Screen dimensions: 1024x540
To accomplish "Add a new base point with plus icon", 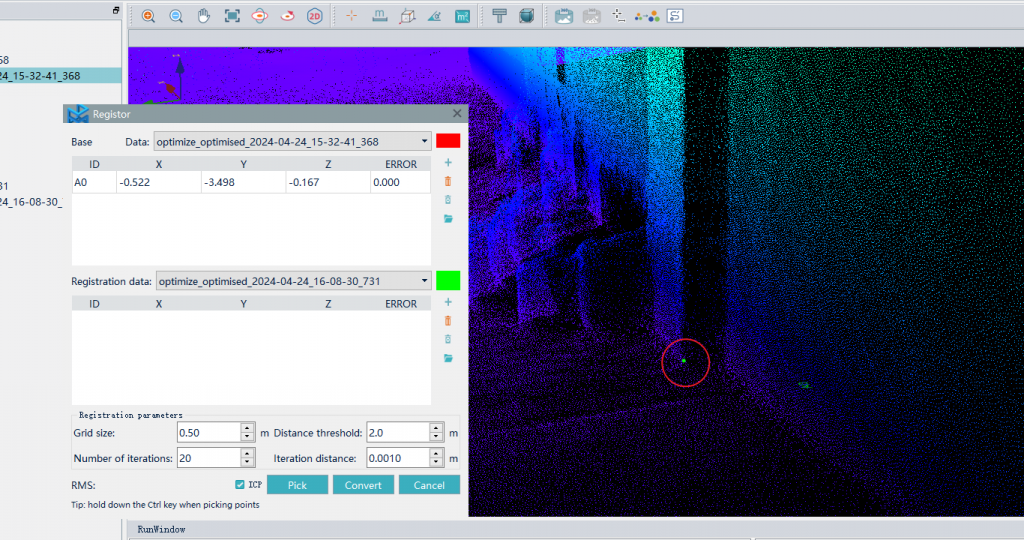I will pyautogui.click(x=448, y=162).
